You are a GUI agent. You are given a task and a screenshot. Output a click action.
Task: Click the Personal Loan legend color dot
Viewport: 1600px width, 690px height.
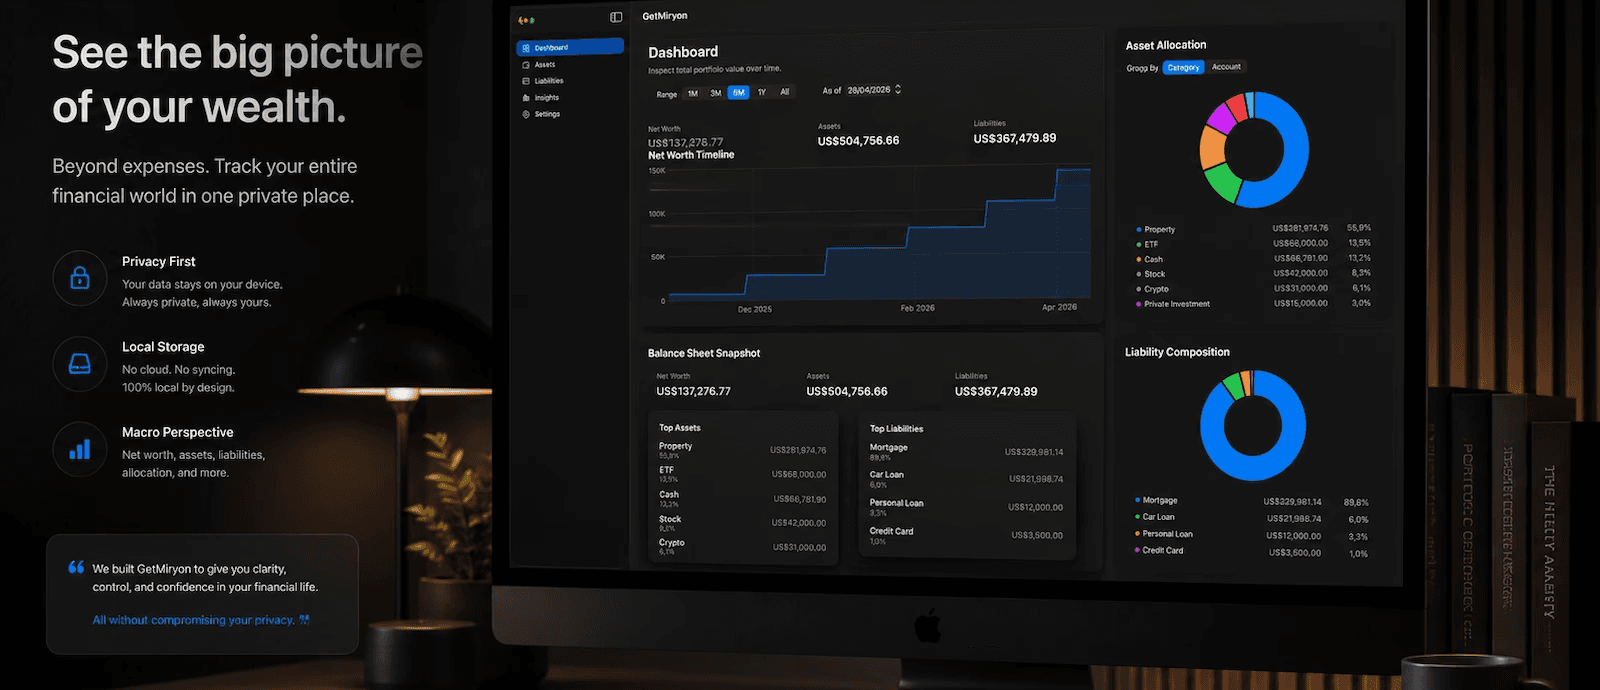[x=1137, y=534]
